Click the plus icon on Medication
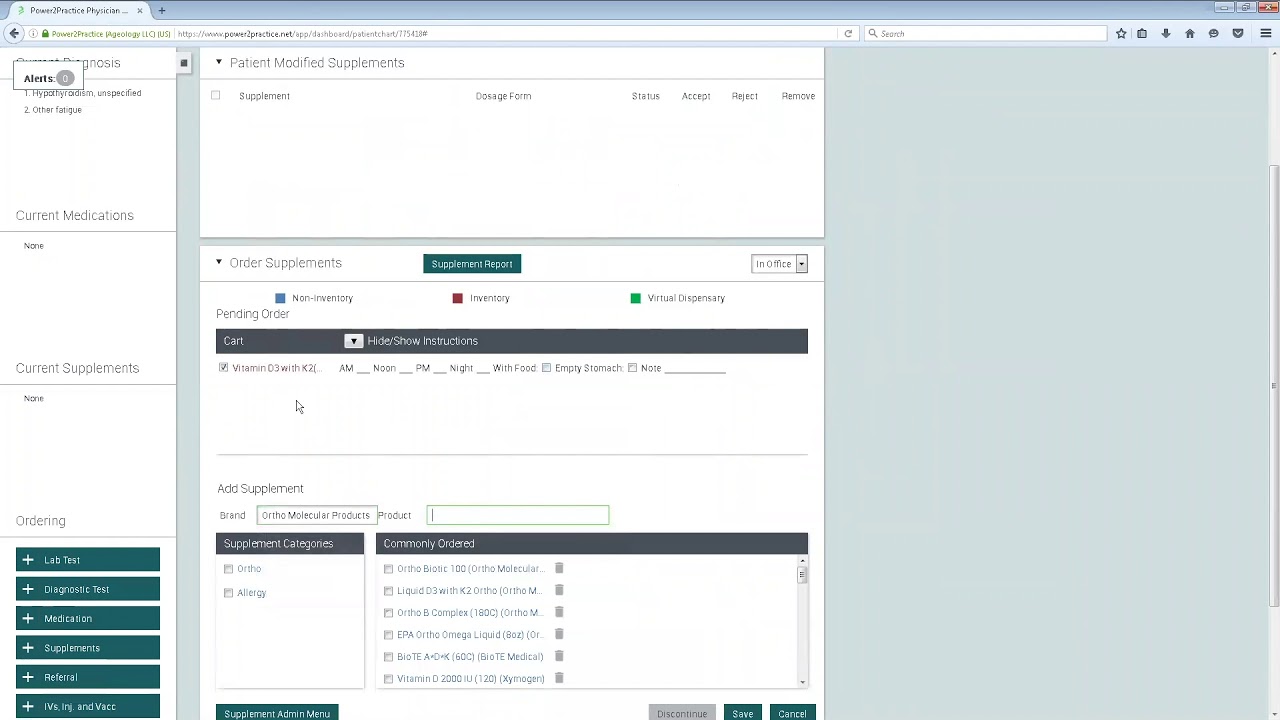 point(28,618)
